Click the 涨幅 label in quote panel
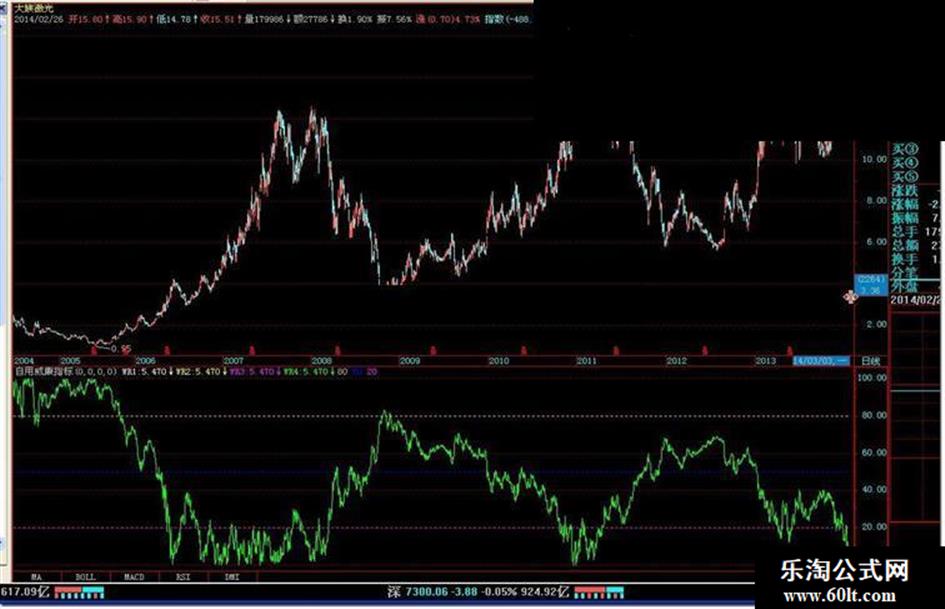Screen dimensions: 945x609 point(905,204)
